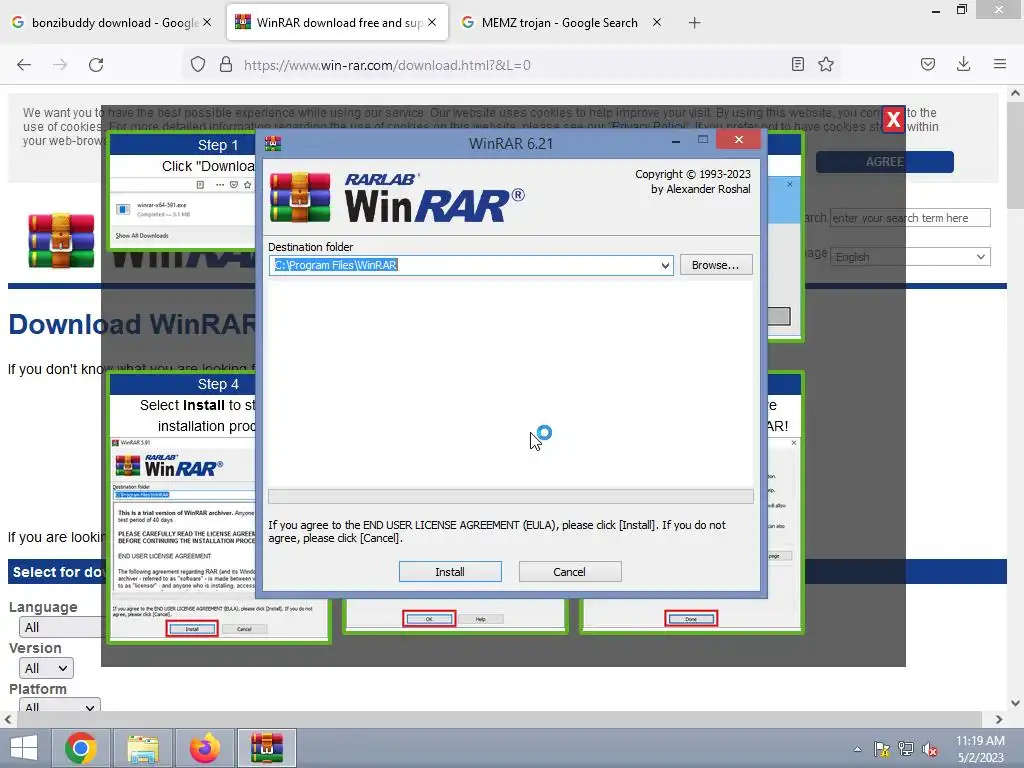Screen dimensions: 1024x768
Task: Click Cancel in the WinRAR installer
Action: tap(569, 571)
